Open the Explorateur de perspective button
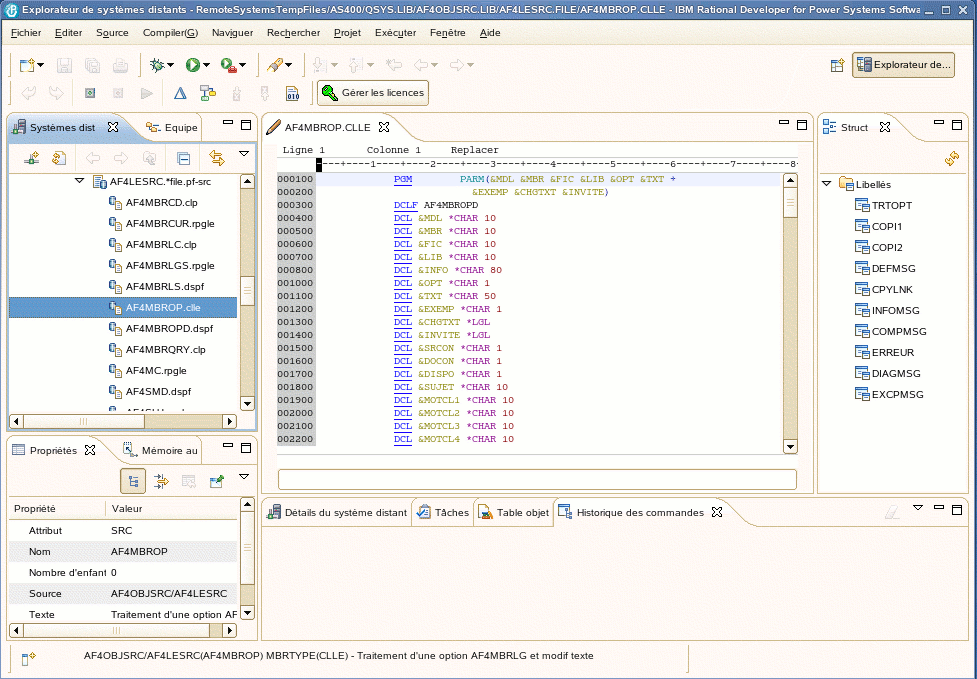977x679 pixels. 905,64
